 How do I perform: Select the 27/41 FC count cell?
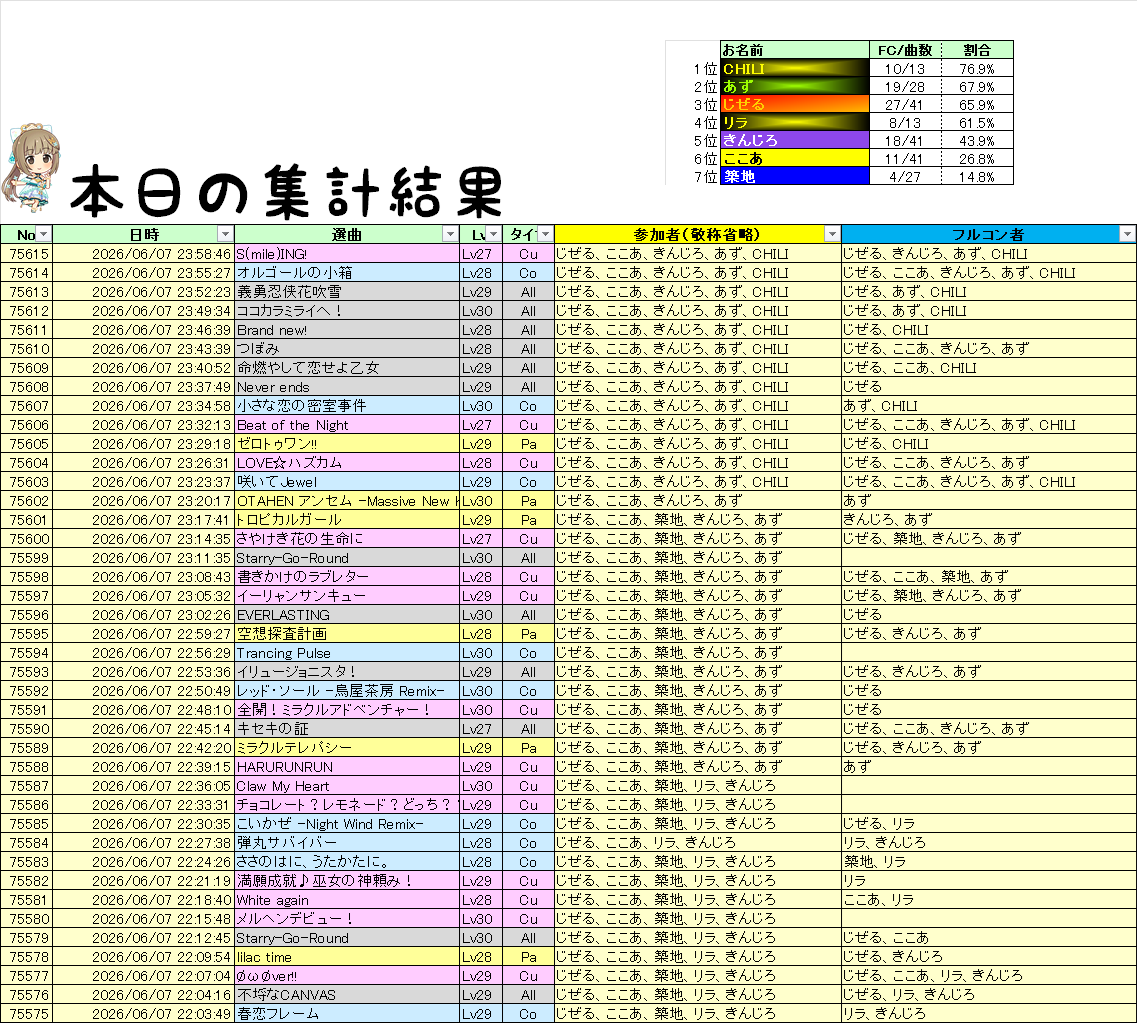[905, 104]
